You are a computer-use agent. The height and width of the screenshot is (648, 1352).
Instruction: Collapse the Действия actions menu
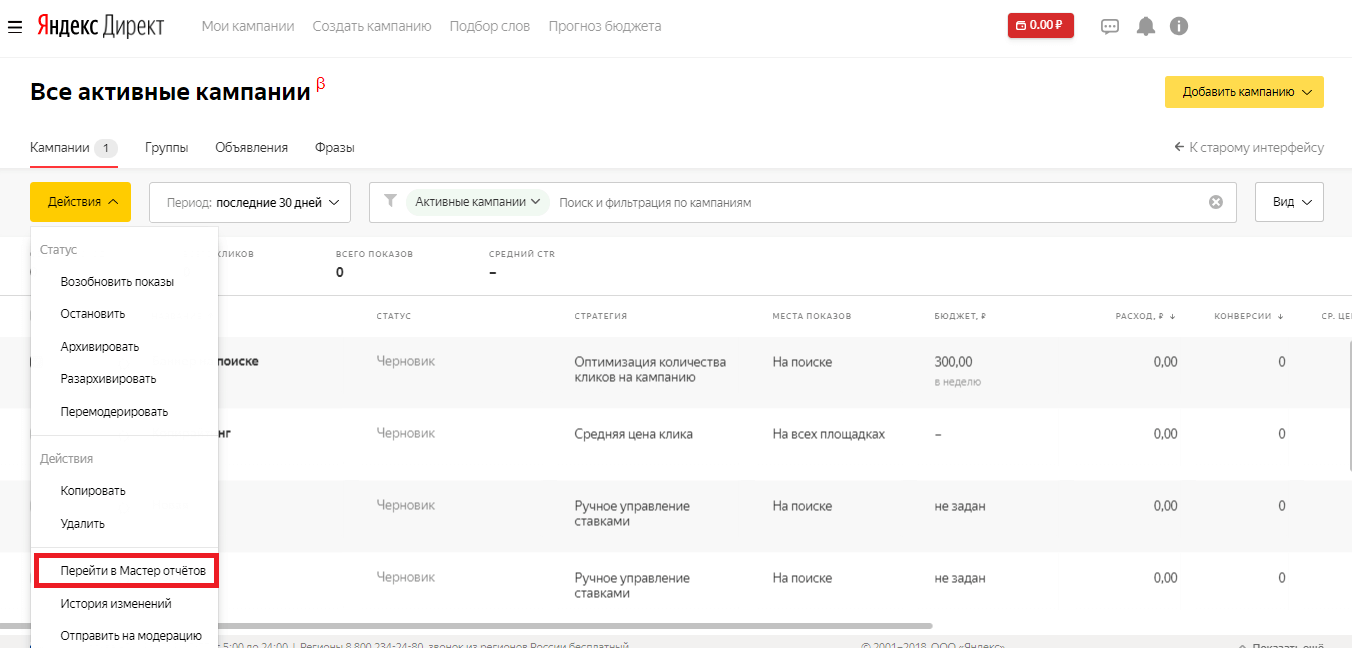click(80, 202)
